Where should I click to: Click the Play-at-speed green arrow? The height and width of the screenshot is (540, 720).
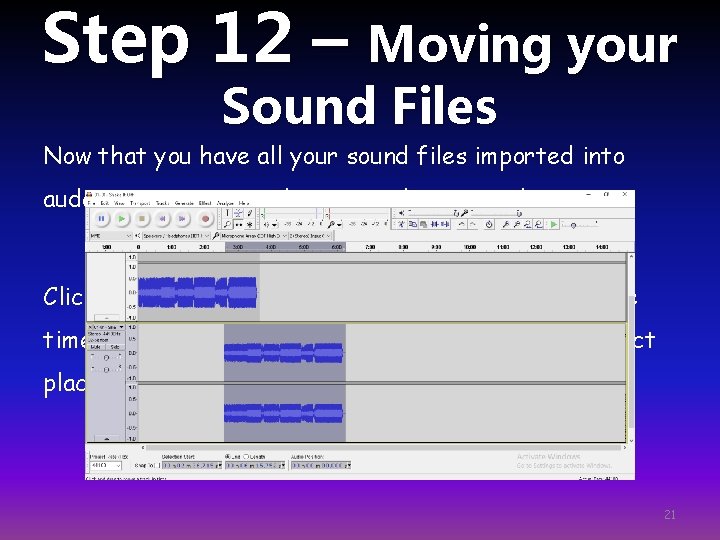554,224
